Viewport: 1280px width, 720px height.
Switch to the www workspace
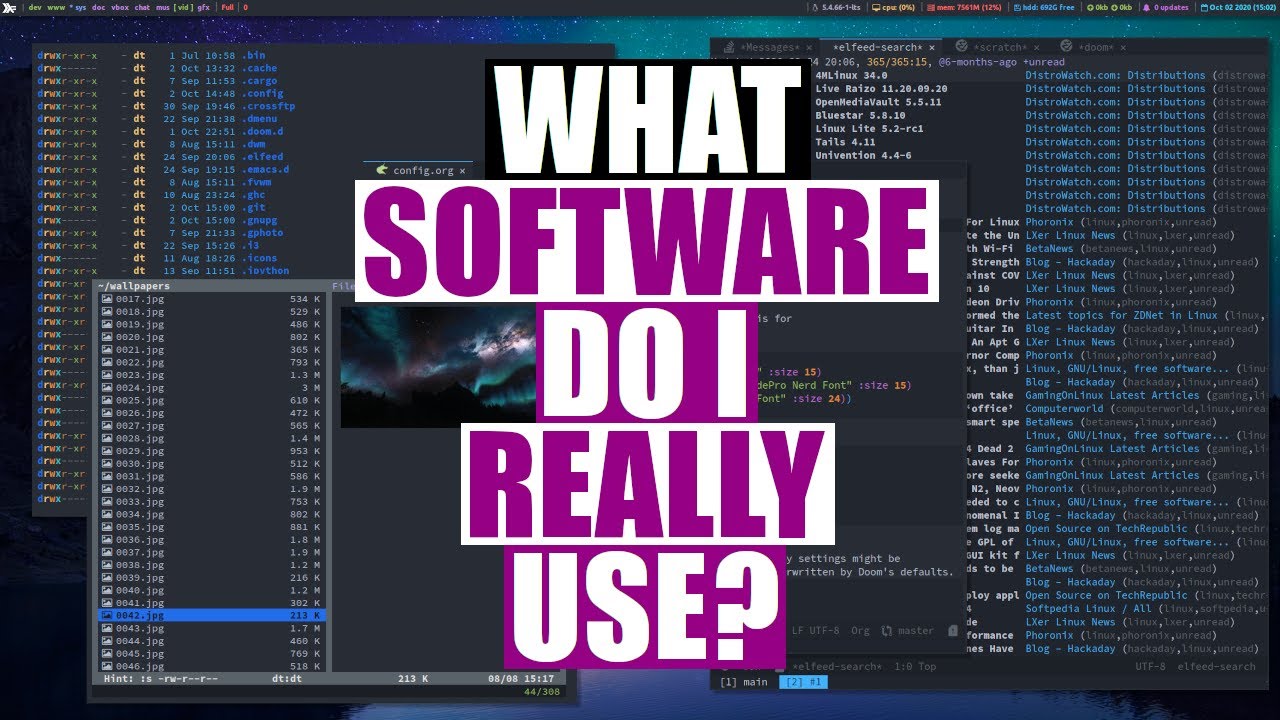click(58, 7)
